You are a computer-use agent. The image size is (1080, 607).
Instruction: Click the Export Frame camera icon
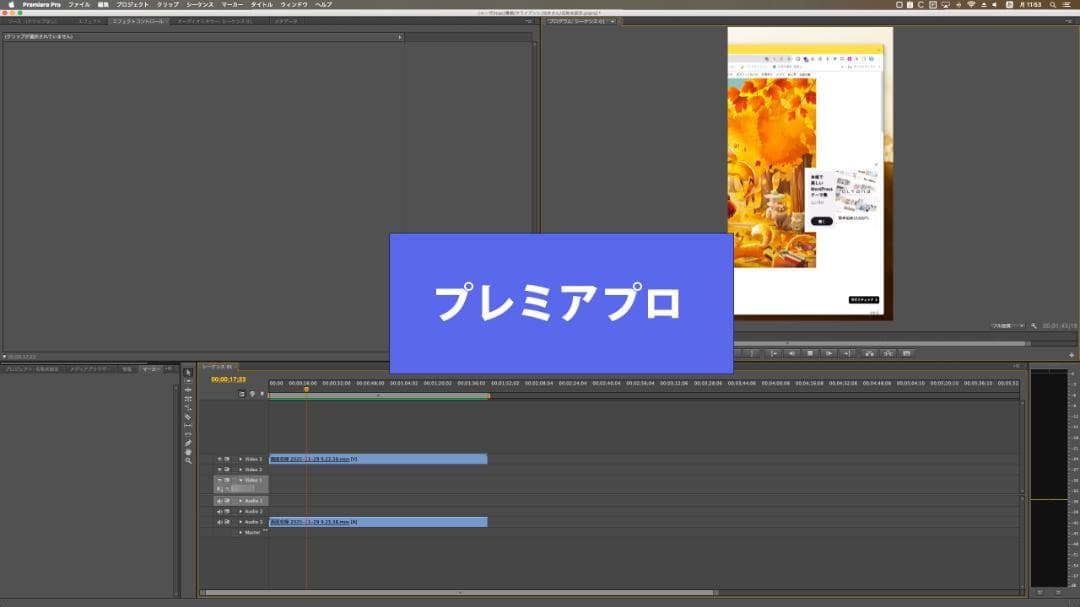(x=907, y=352)
